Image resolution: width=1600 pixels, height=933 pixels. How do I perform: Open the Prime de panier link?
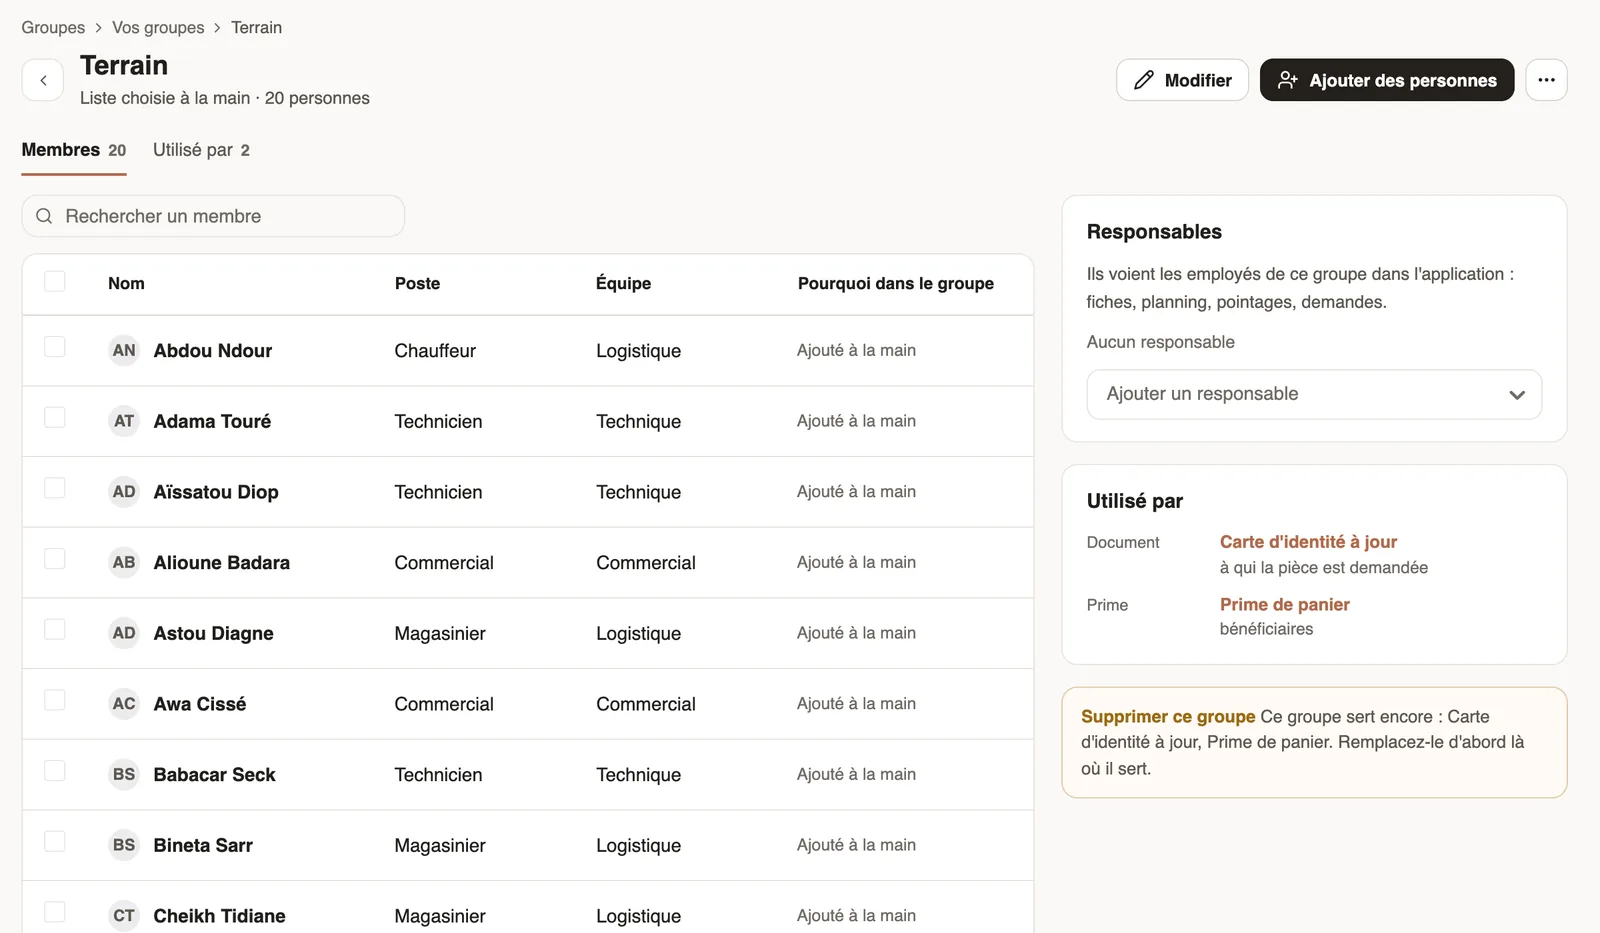tap(1284, 605)
